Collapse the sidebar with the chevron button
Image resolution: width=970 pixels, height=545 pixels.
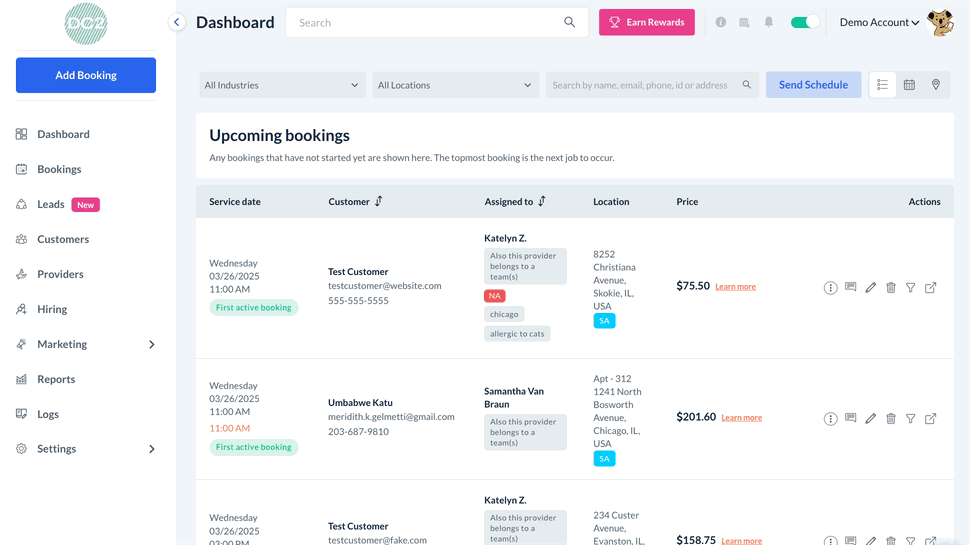click(x=177, y=22)
